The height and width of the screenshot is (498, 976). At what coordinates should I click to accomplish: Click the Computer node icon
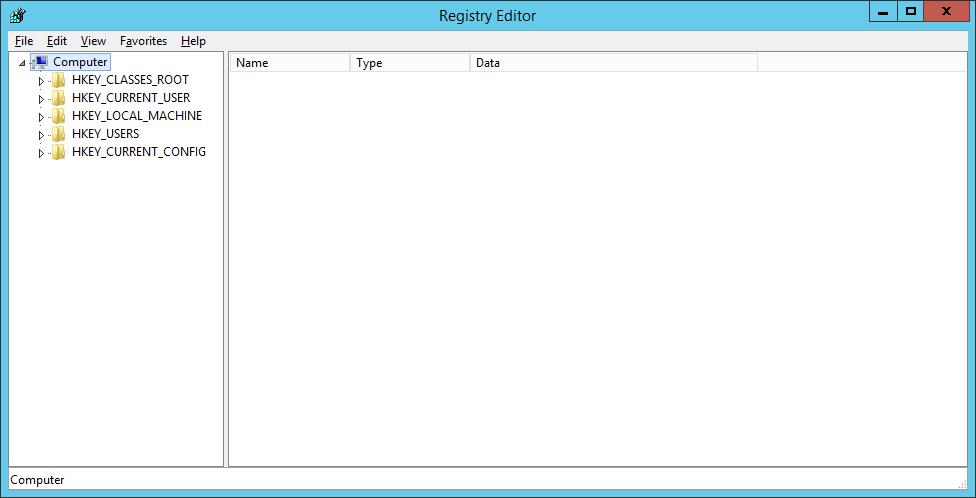click(x=41, y=62)
